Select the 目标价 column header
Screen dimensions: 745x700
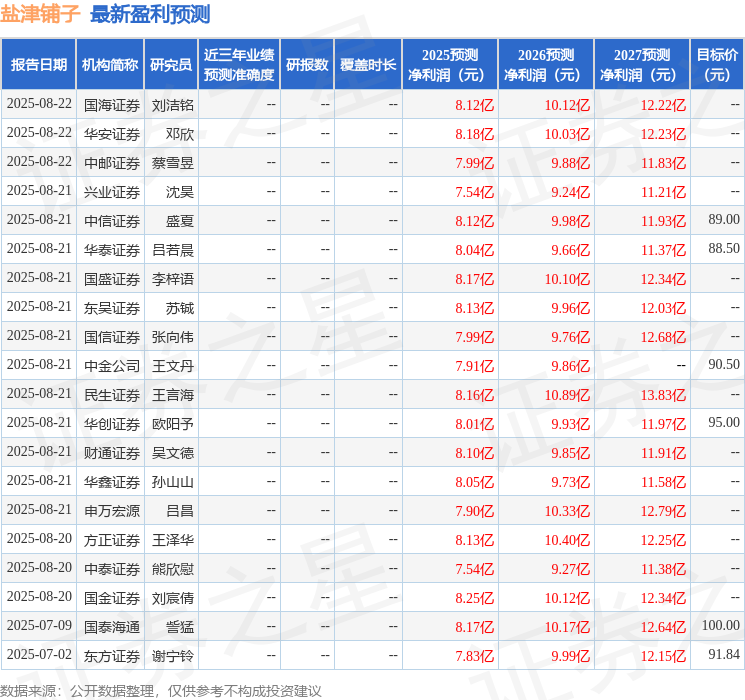click(x=717, y=65)
